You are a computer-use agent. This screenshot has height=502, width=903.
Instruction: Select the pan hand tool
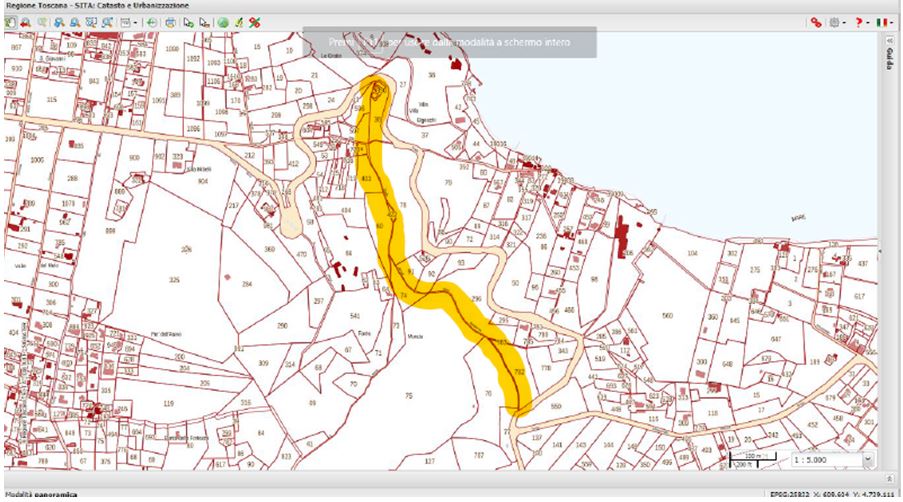9,21
